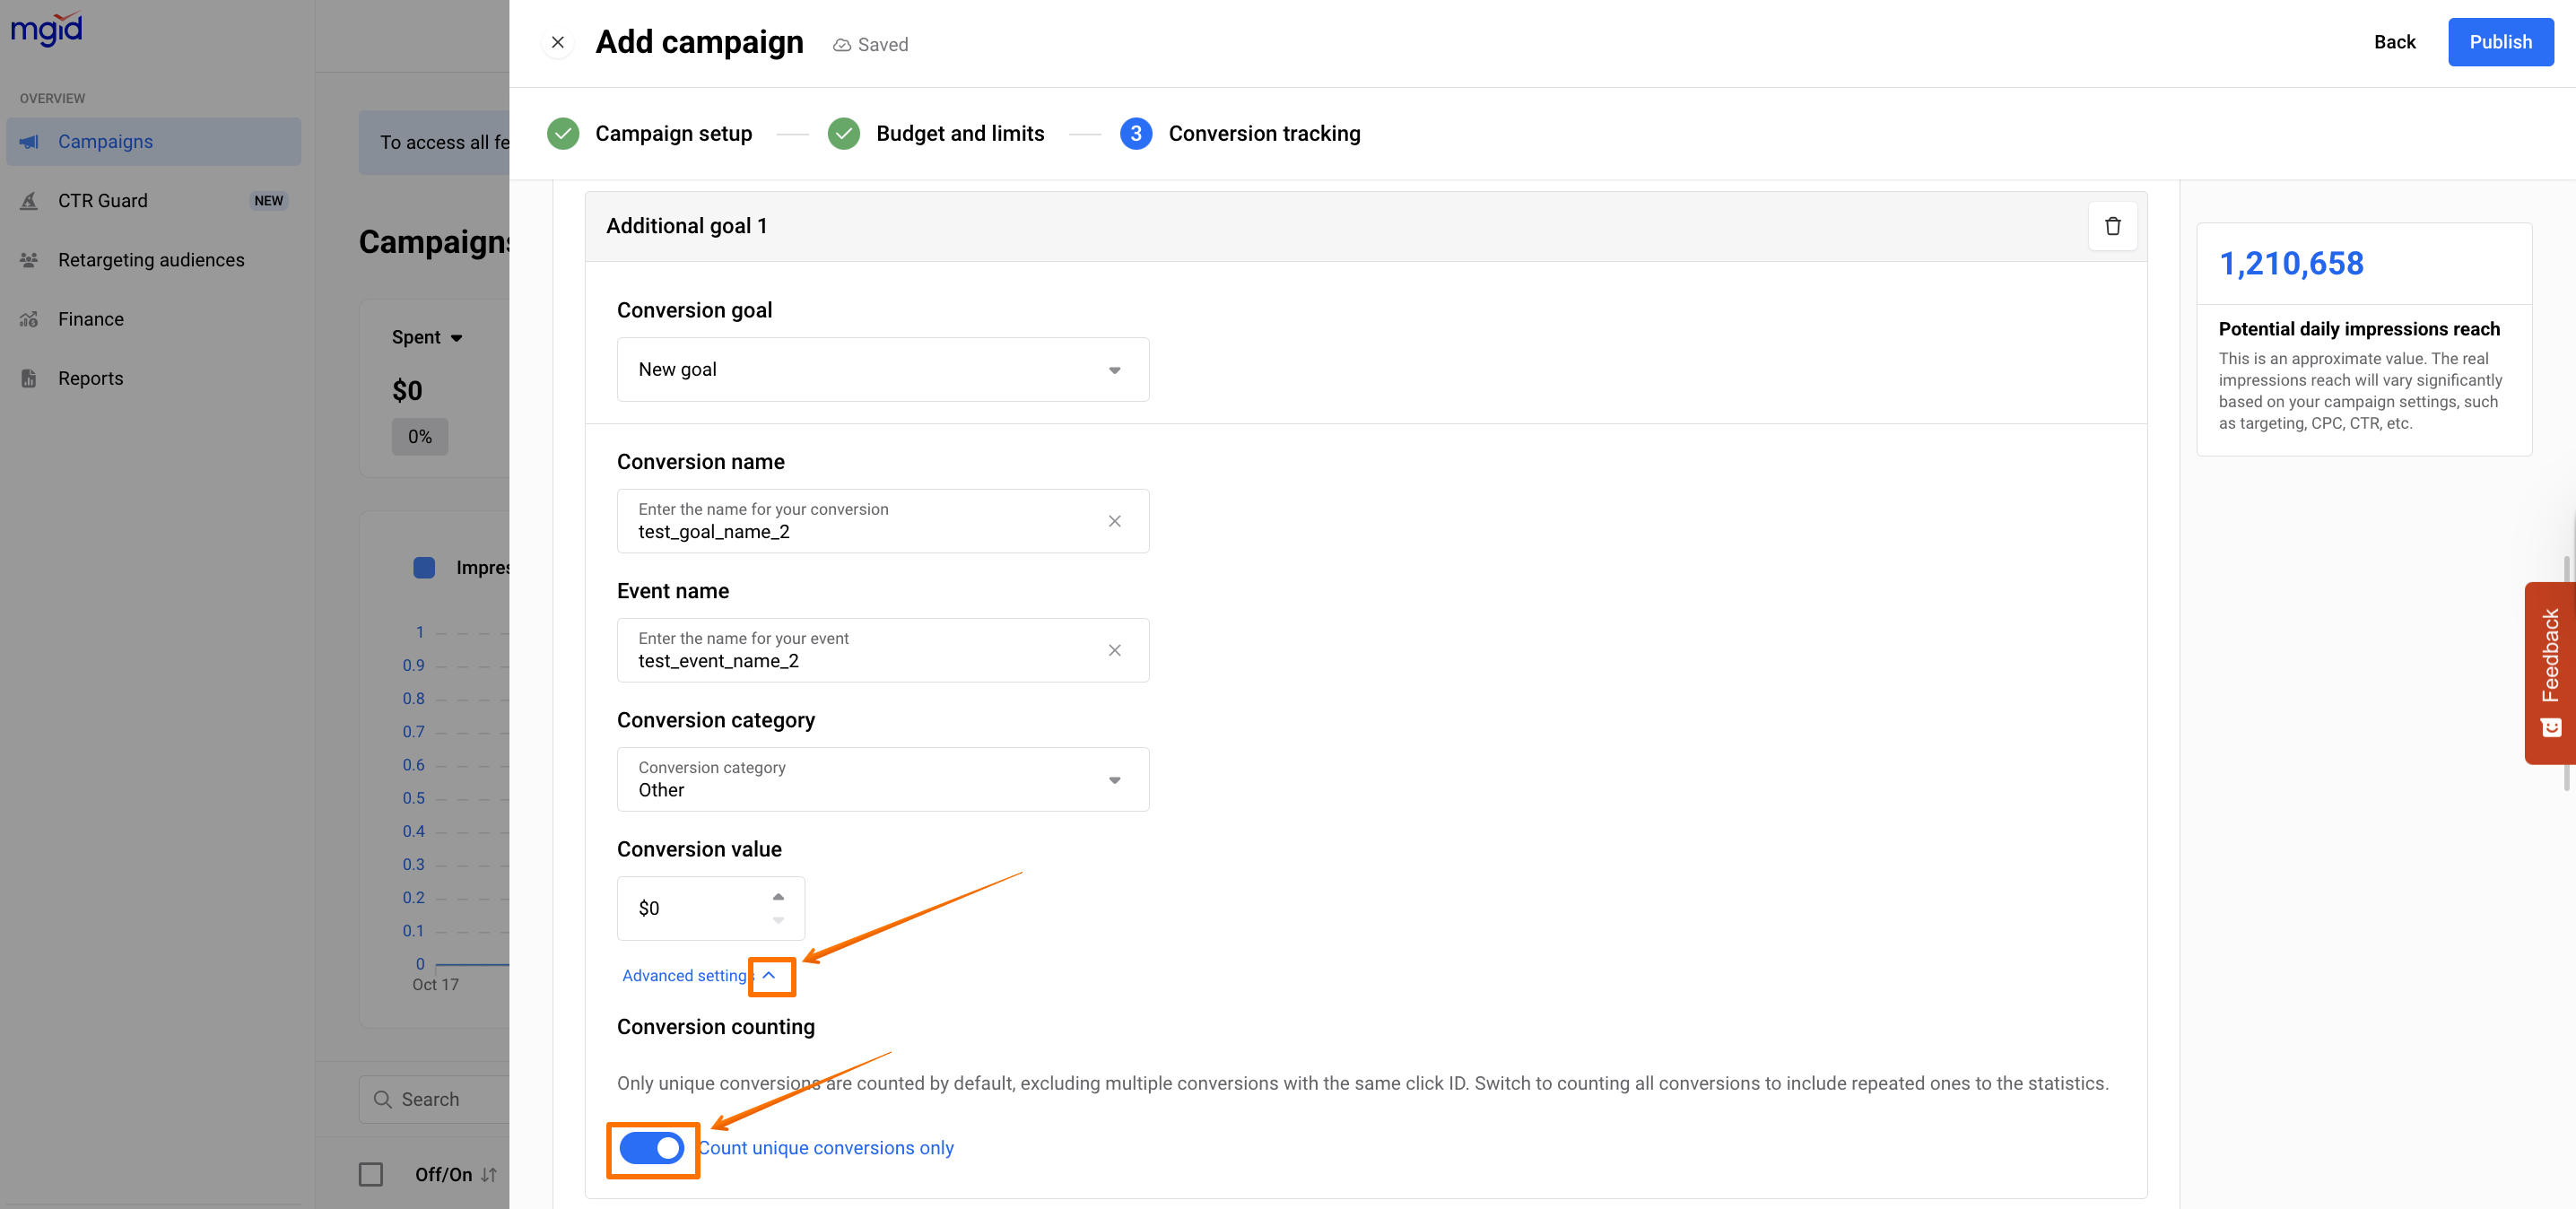2576x1209 pixels.
Task: Toggle the blue Impressions legend checkbox
Action: (x=424, y=568)
